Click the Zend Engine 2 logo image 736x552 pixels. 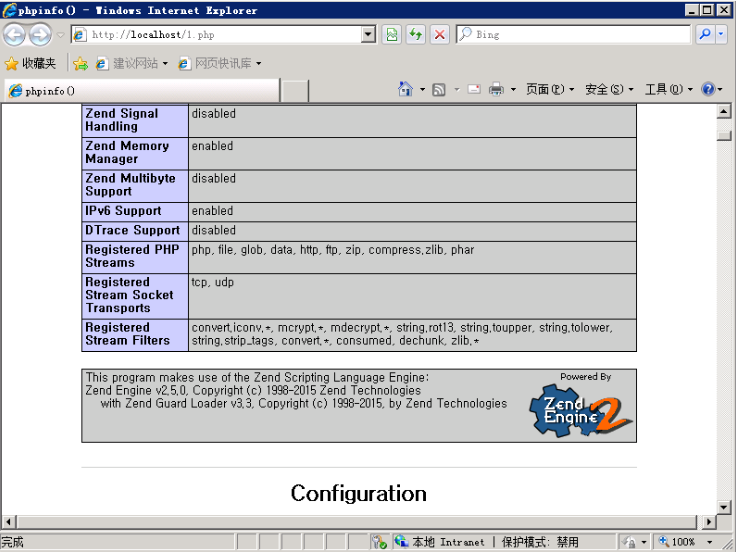[581, 410]
